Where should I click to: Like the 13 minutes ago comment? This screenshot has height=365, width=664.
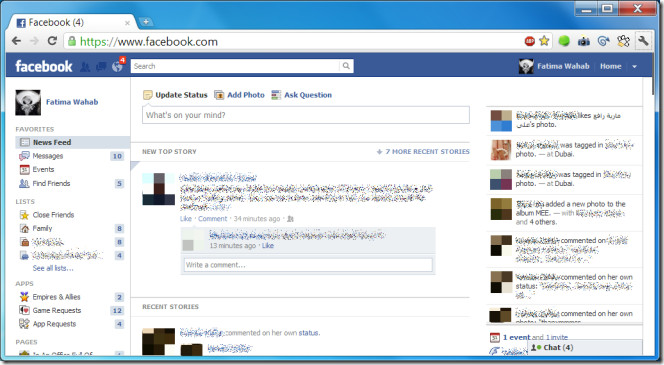(268, 246)
